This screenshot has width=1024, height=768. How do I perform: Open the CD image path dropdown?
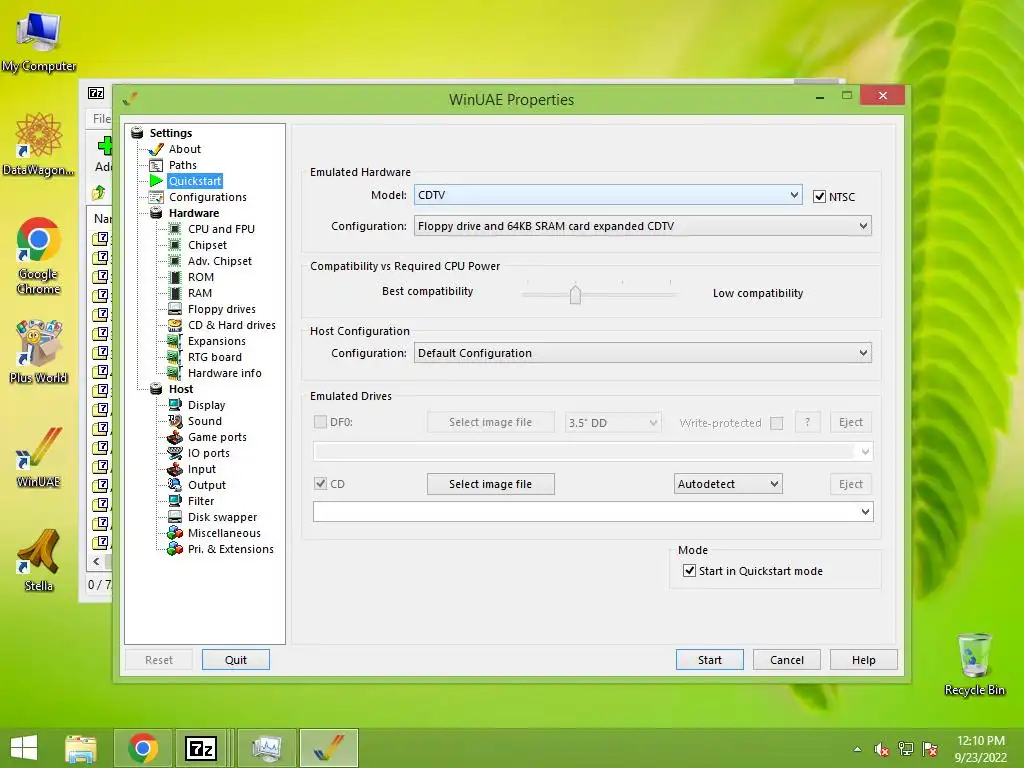[x=593, y=512]
